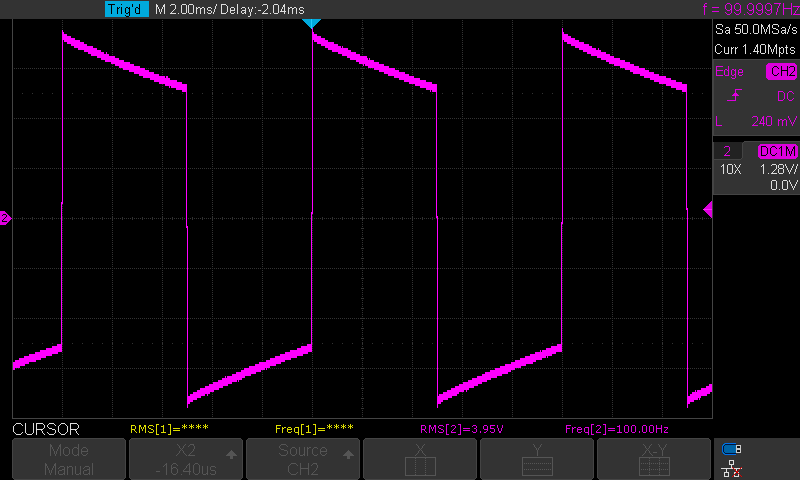Image resolution: width=800 pixels, height=480 pixels.
Task: Click the Freq[1]=**** measurement
Action: (x=314, y=429)
